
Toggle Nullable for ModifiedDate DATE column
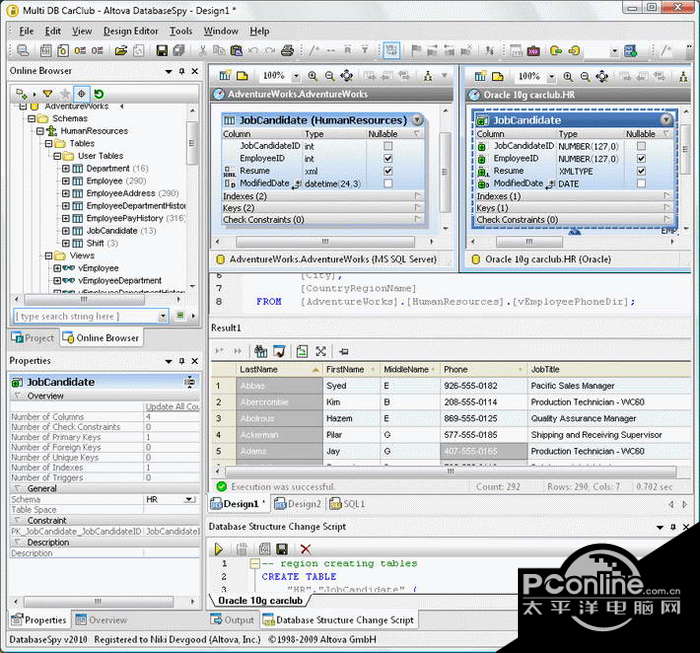[x=641, y=183]
